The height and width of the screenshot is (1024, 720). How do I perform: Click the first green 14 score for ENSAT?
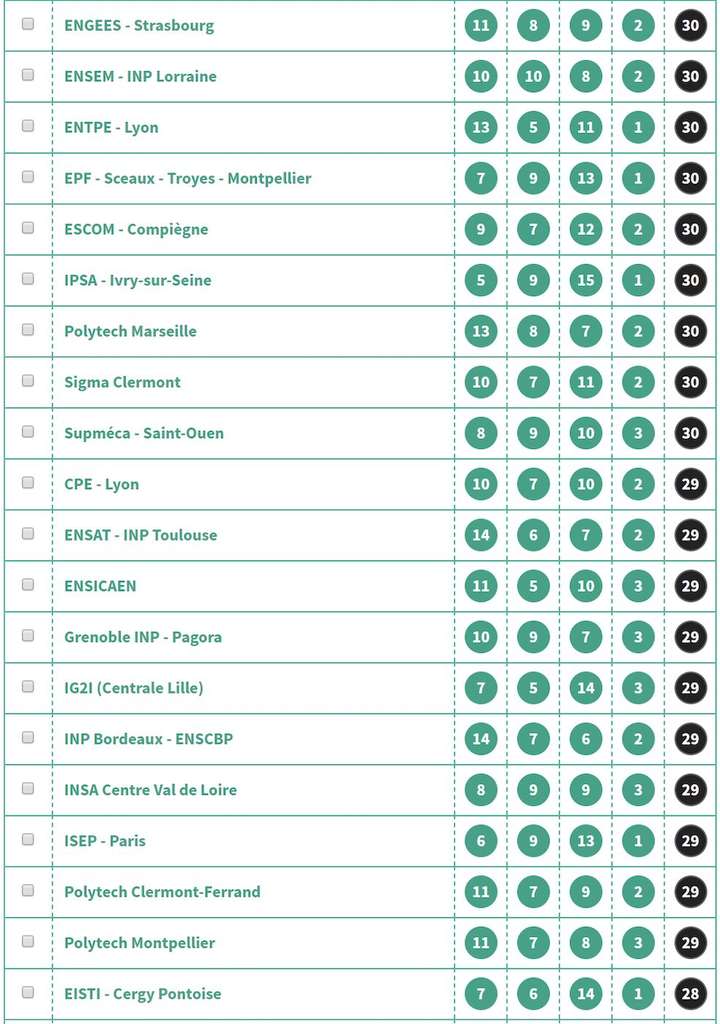click(481, 535)
